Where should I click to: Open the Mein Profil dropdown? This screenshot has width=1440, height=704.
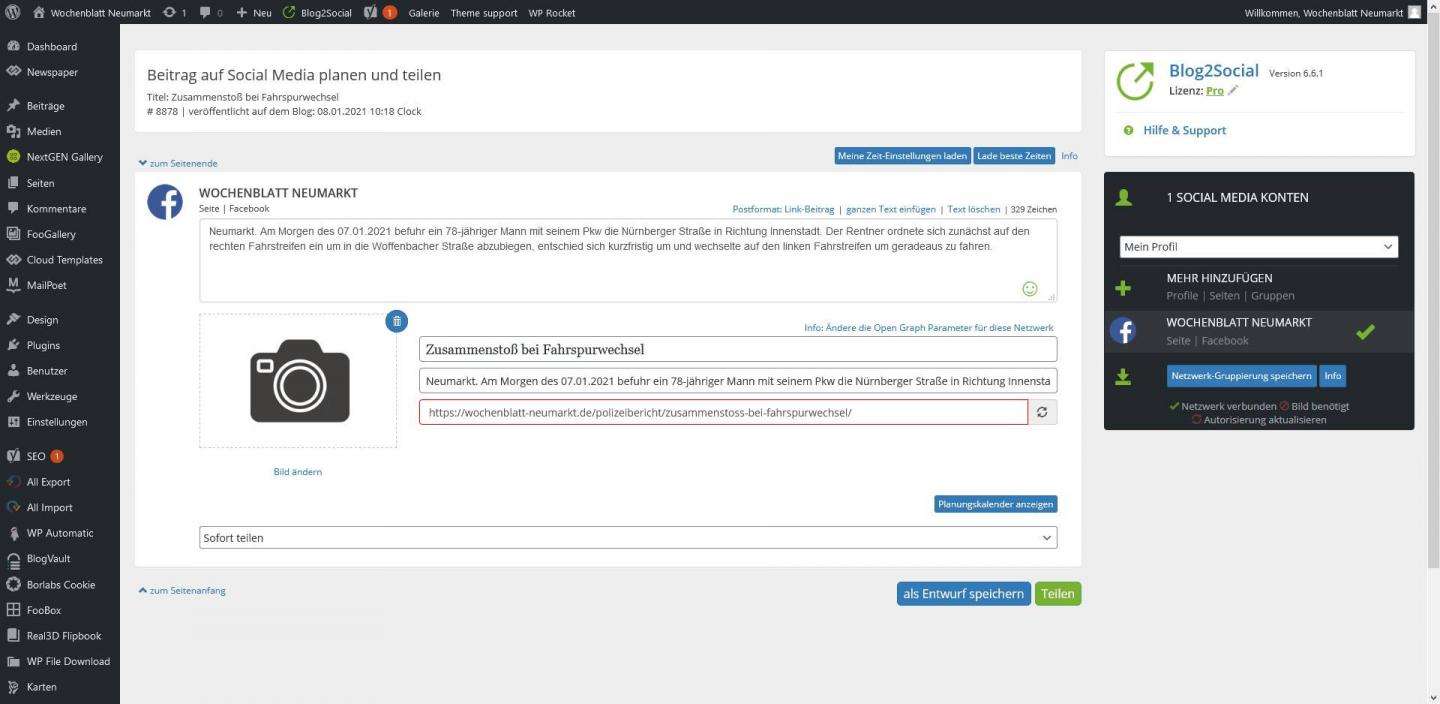click(1258, 247)
